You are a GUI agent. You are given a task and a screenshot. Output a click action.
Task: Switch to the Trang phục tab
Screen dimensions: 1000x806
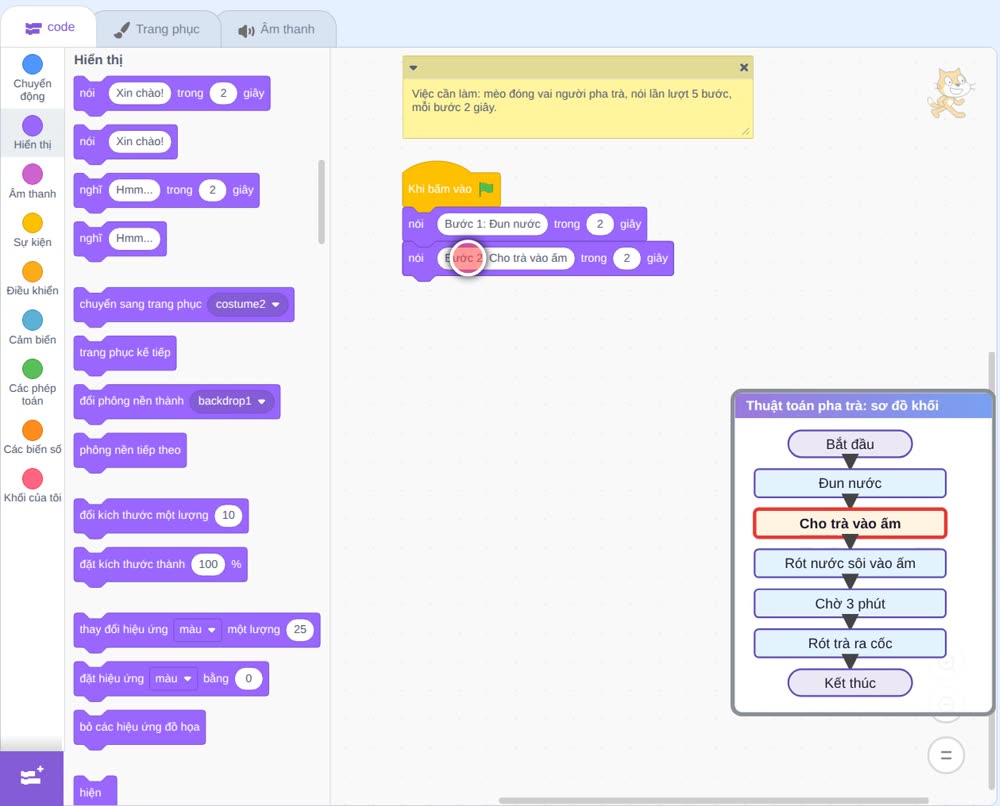(157, 29)
